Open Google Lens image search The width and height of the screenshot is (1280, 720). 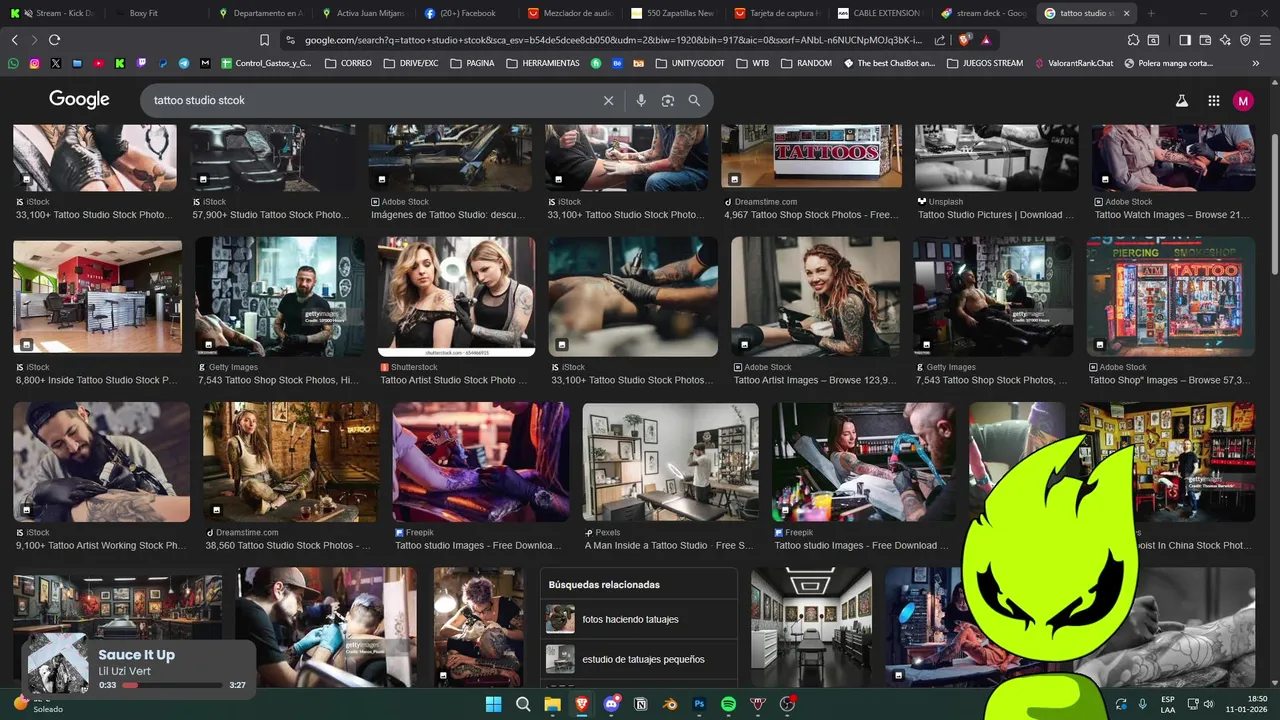coord(668,100)
